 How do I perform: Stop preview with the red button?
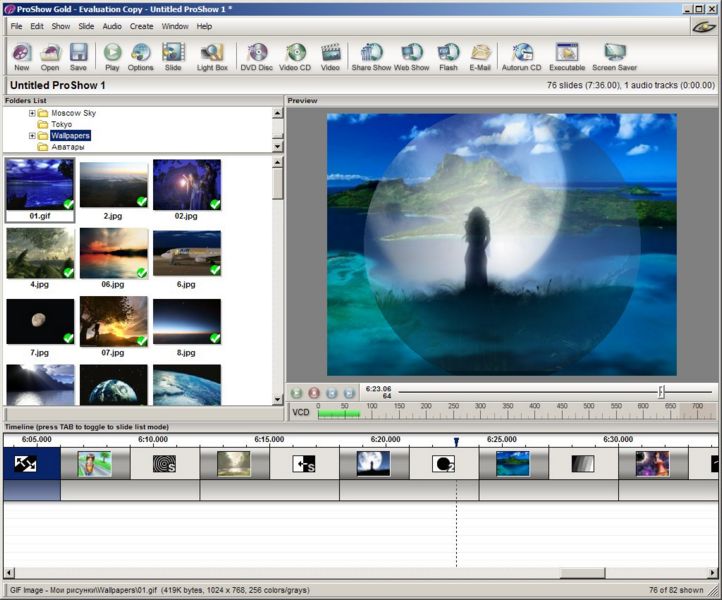[314, 393]
